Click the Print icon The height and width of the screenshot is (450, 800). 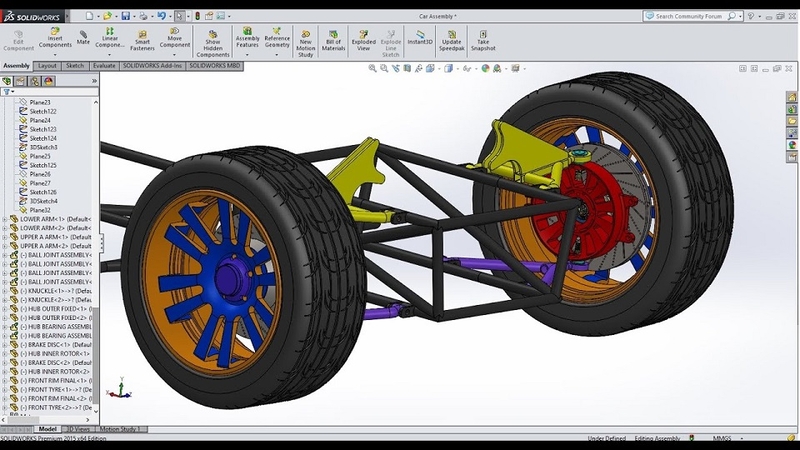tap(143, 16)
